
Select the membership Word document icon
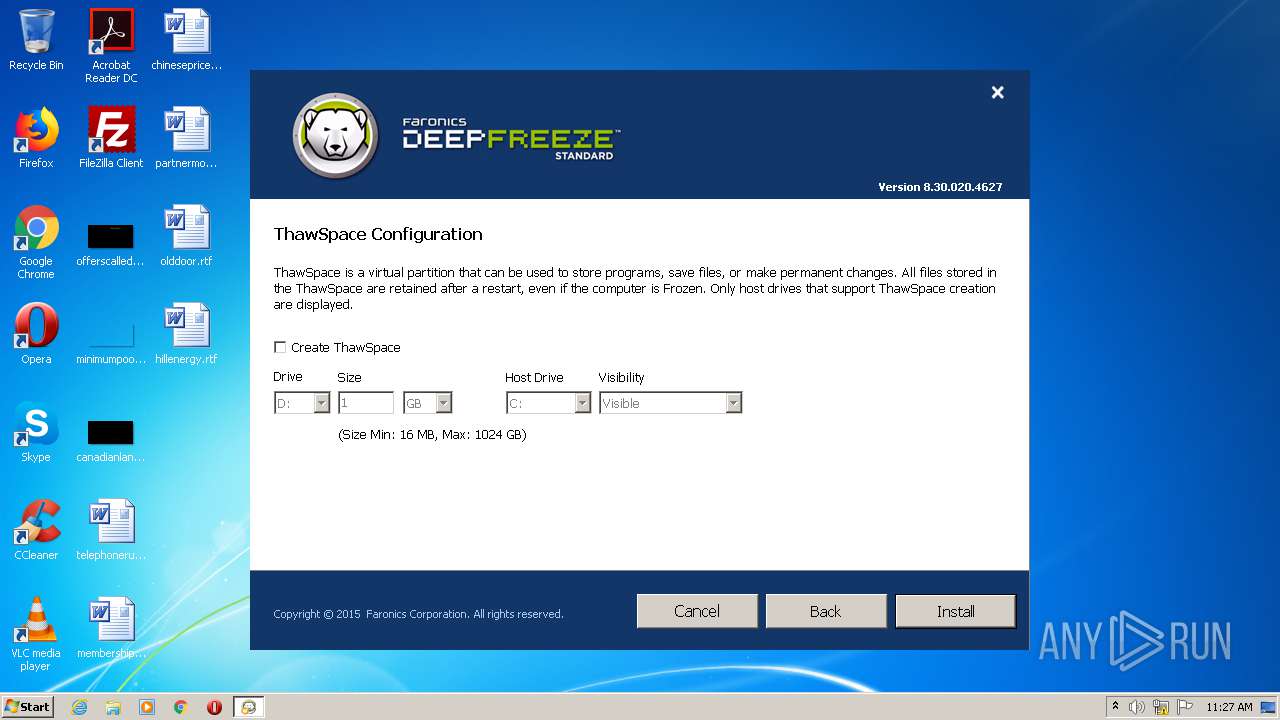click(x=111, y=628)
